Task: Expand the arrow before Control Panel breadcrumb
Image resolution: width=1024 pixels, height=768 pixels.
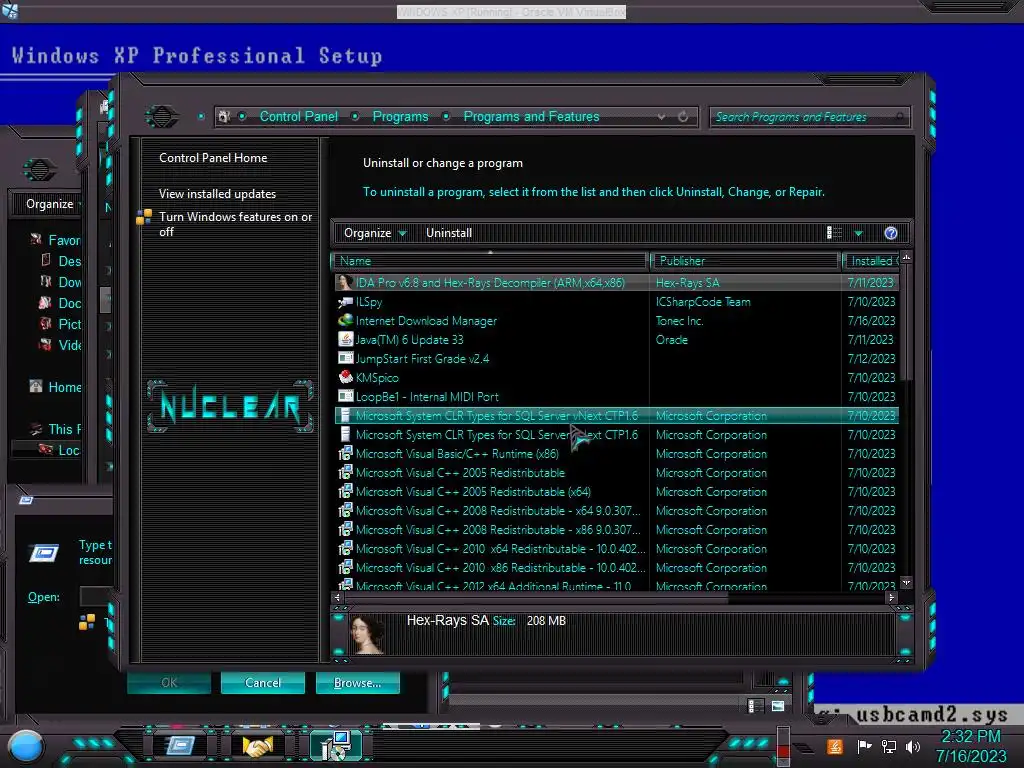Action: tap(242, 116)
